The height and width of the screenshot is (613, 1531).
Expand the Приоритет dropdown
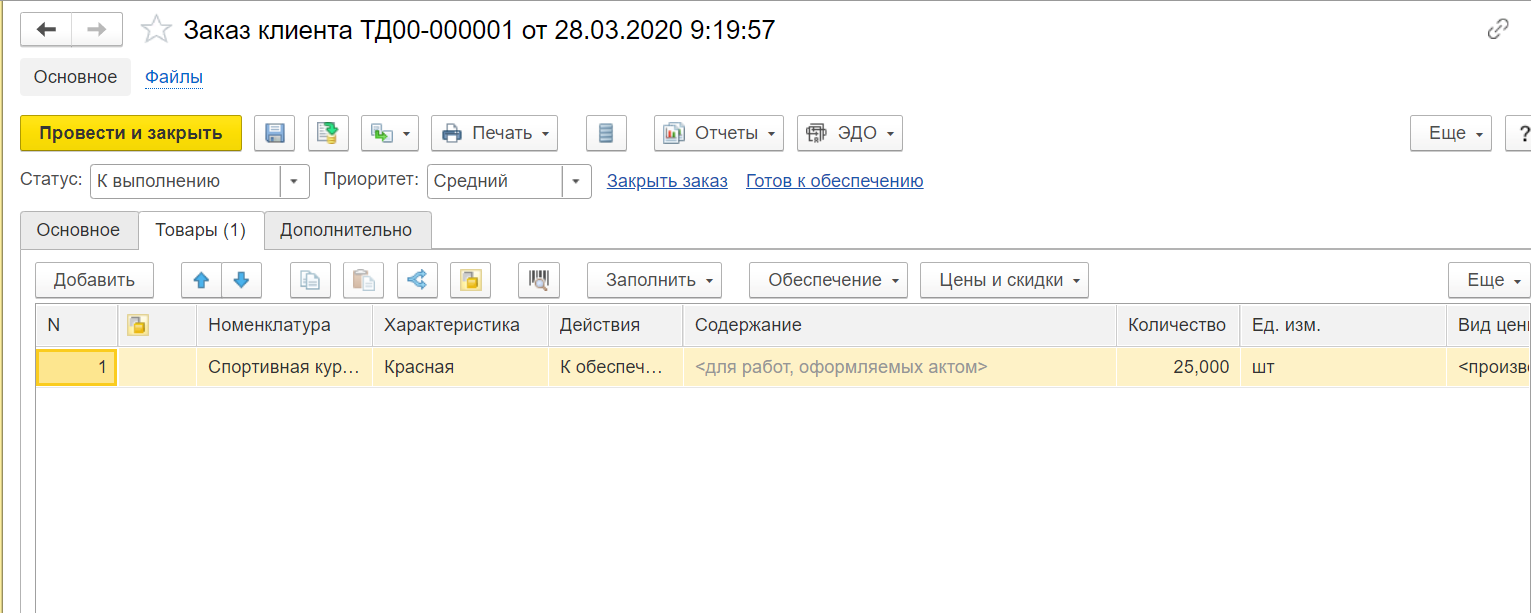(x=576, y=181)
